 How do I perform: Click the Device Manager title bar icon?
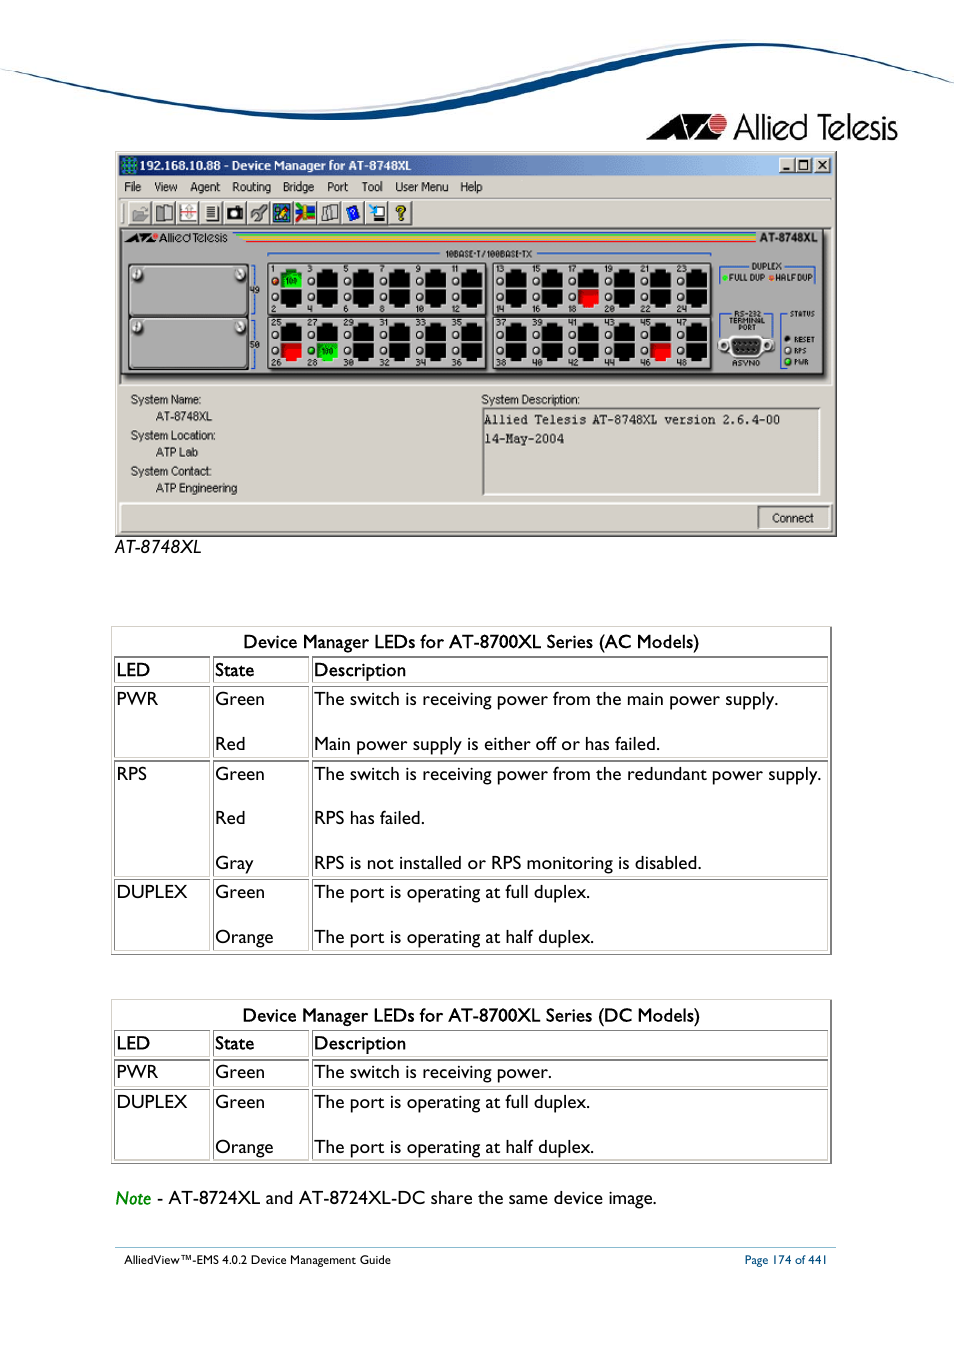[x=129, y=165]
